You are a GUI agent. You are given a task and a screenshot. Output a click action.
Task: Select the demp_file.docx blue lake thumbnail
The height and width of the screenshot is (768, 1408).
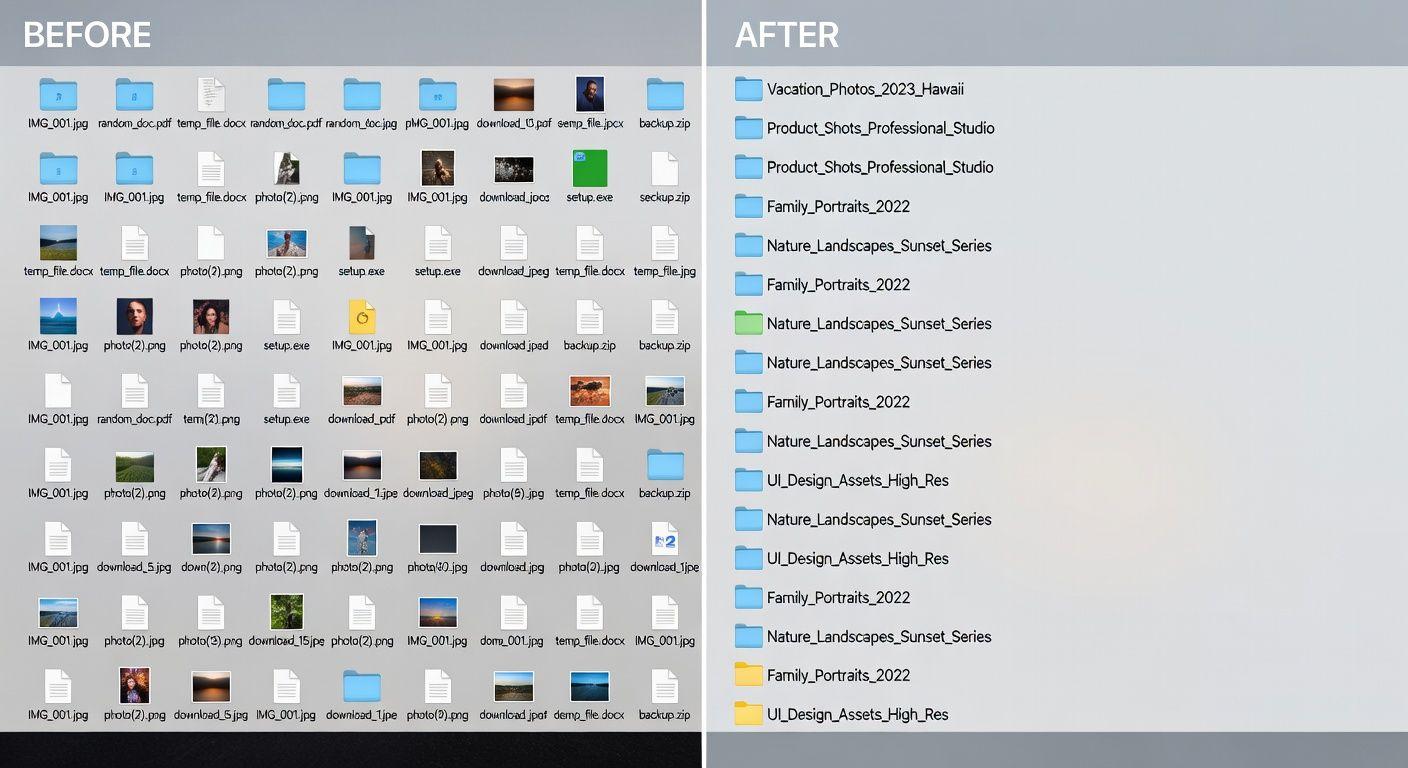tap(590, 686)
